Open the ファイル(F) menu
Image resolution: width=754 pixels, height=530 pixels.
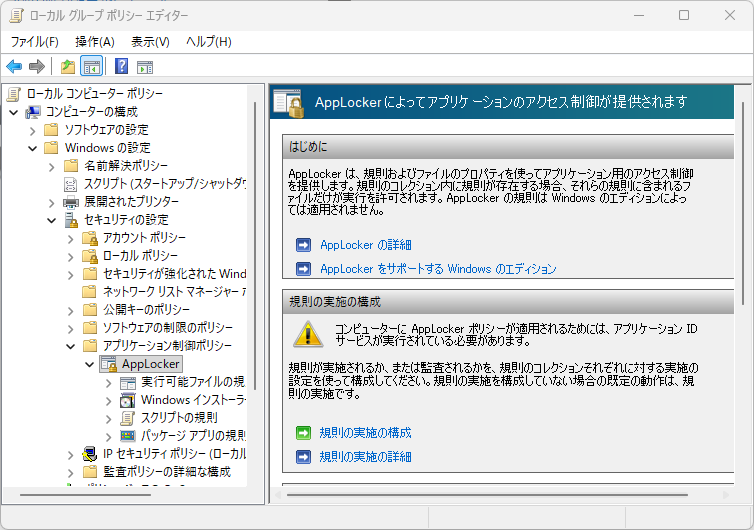(x=35, y=41)
